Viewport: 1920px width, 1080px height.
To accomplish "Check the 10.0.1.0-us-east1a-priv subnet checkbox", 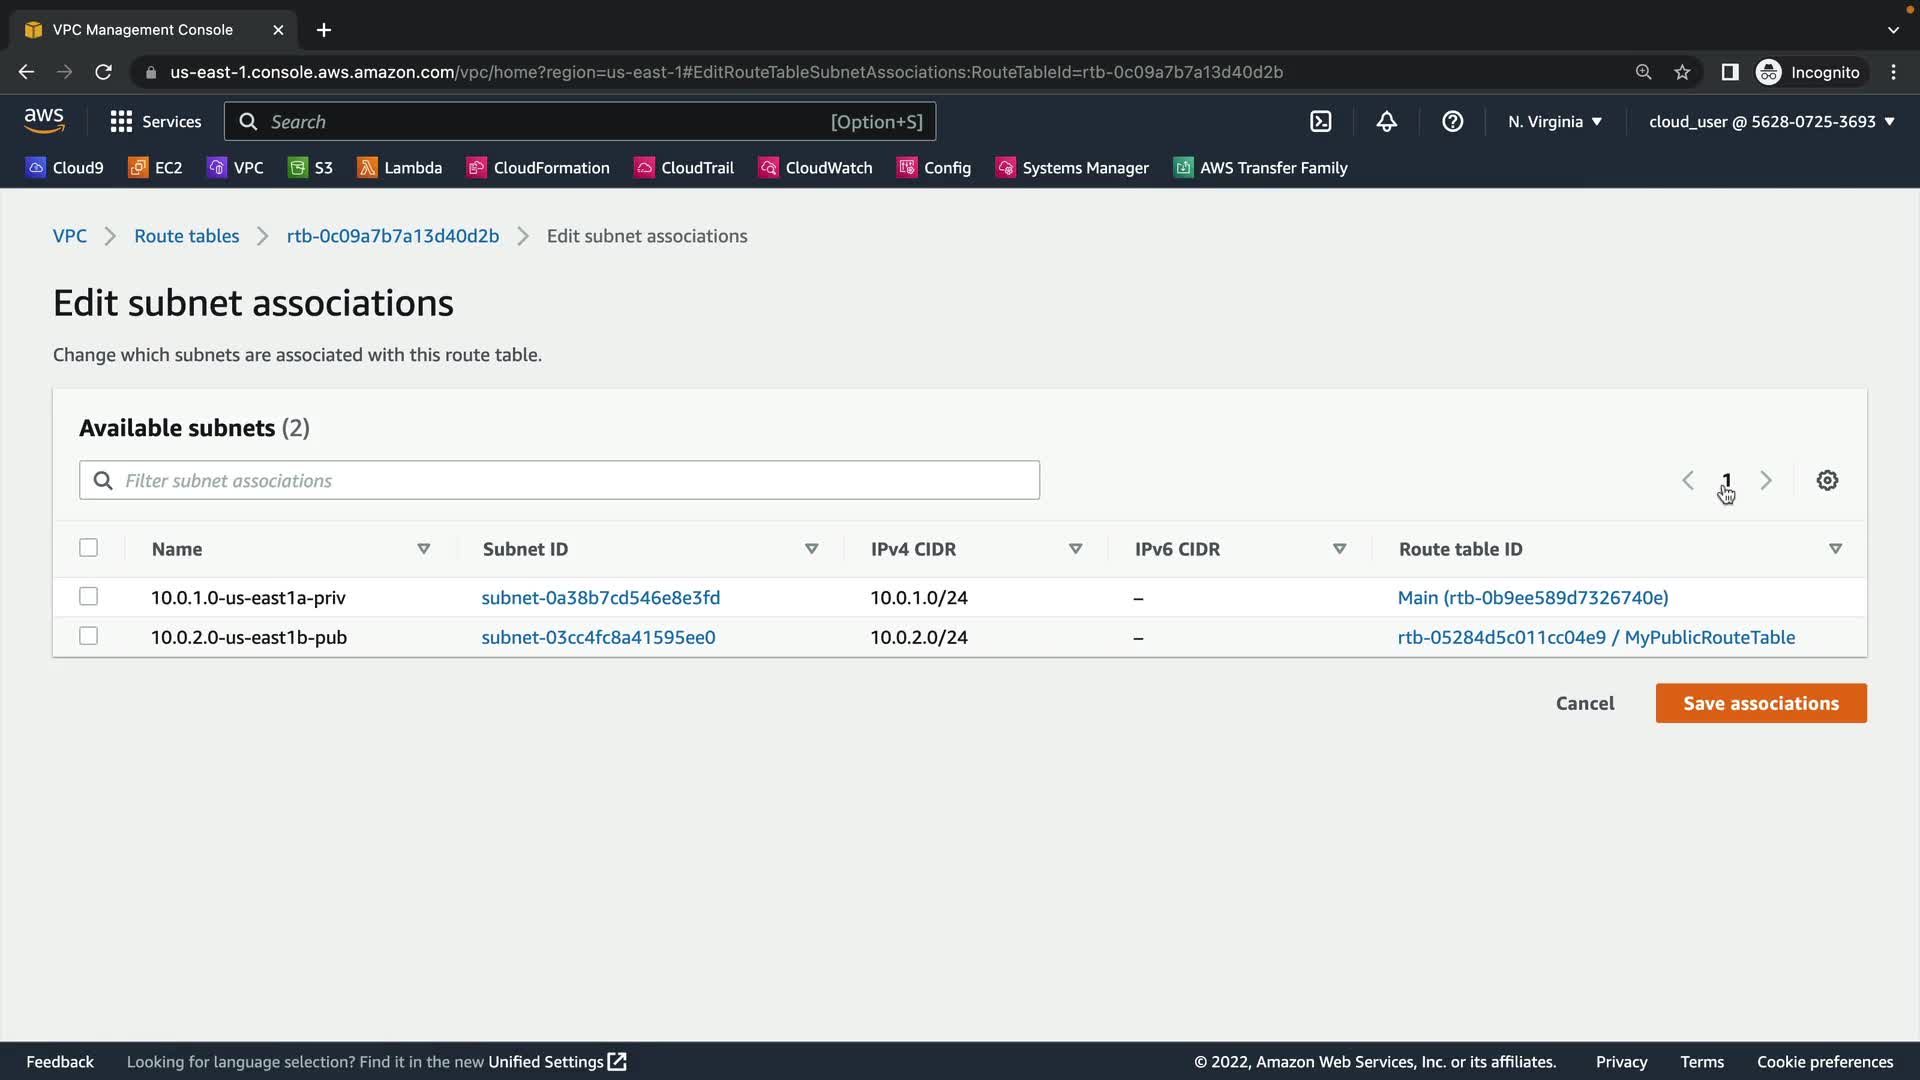I will tap(89, 597).
